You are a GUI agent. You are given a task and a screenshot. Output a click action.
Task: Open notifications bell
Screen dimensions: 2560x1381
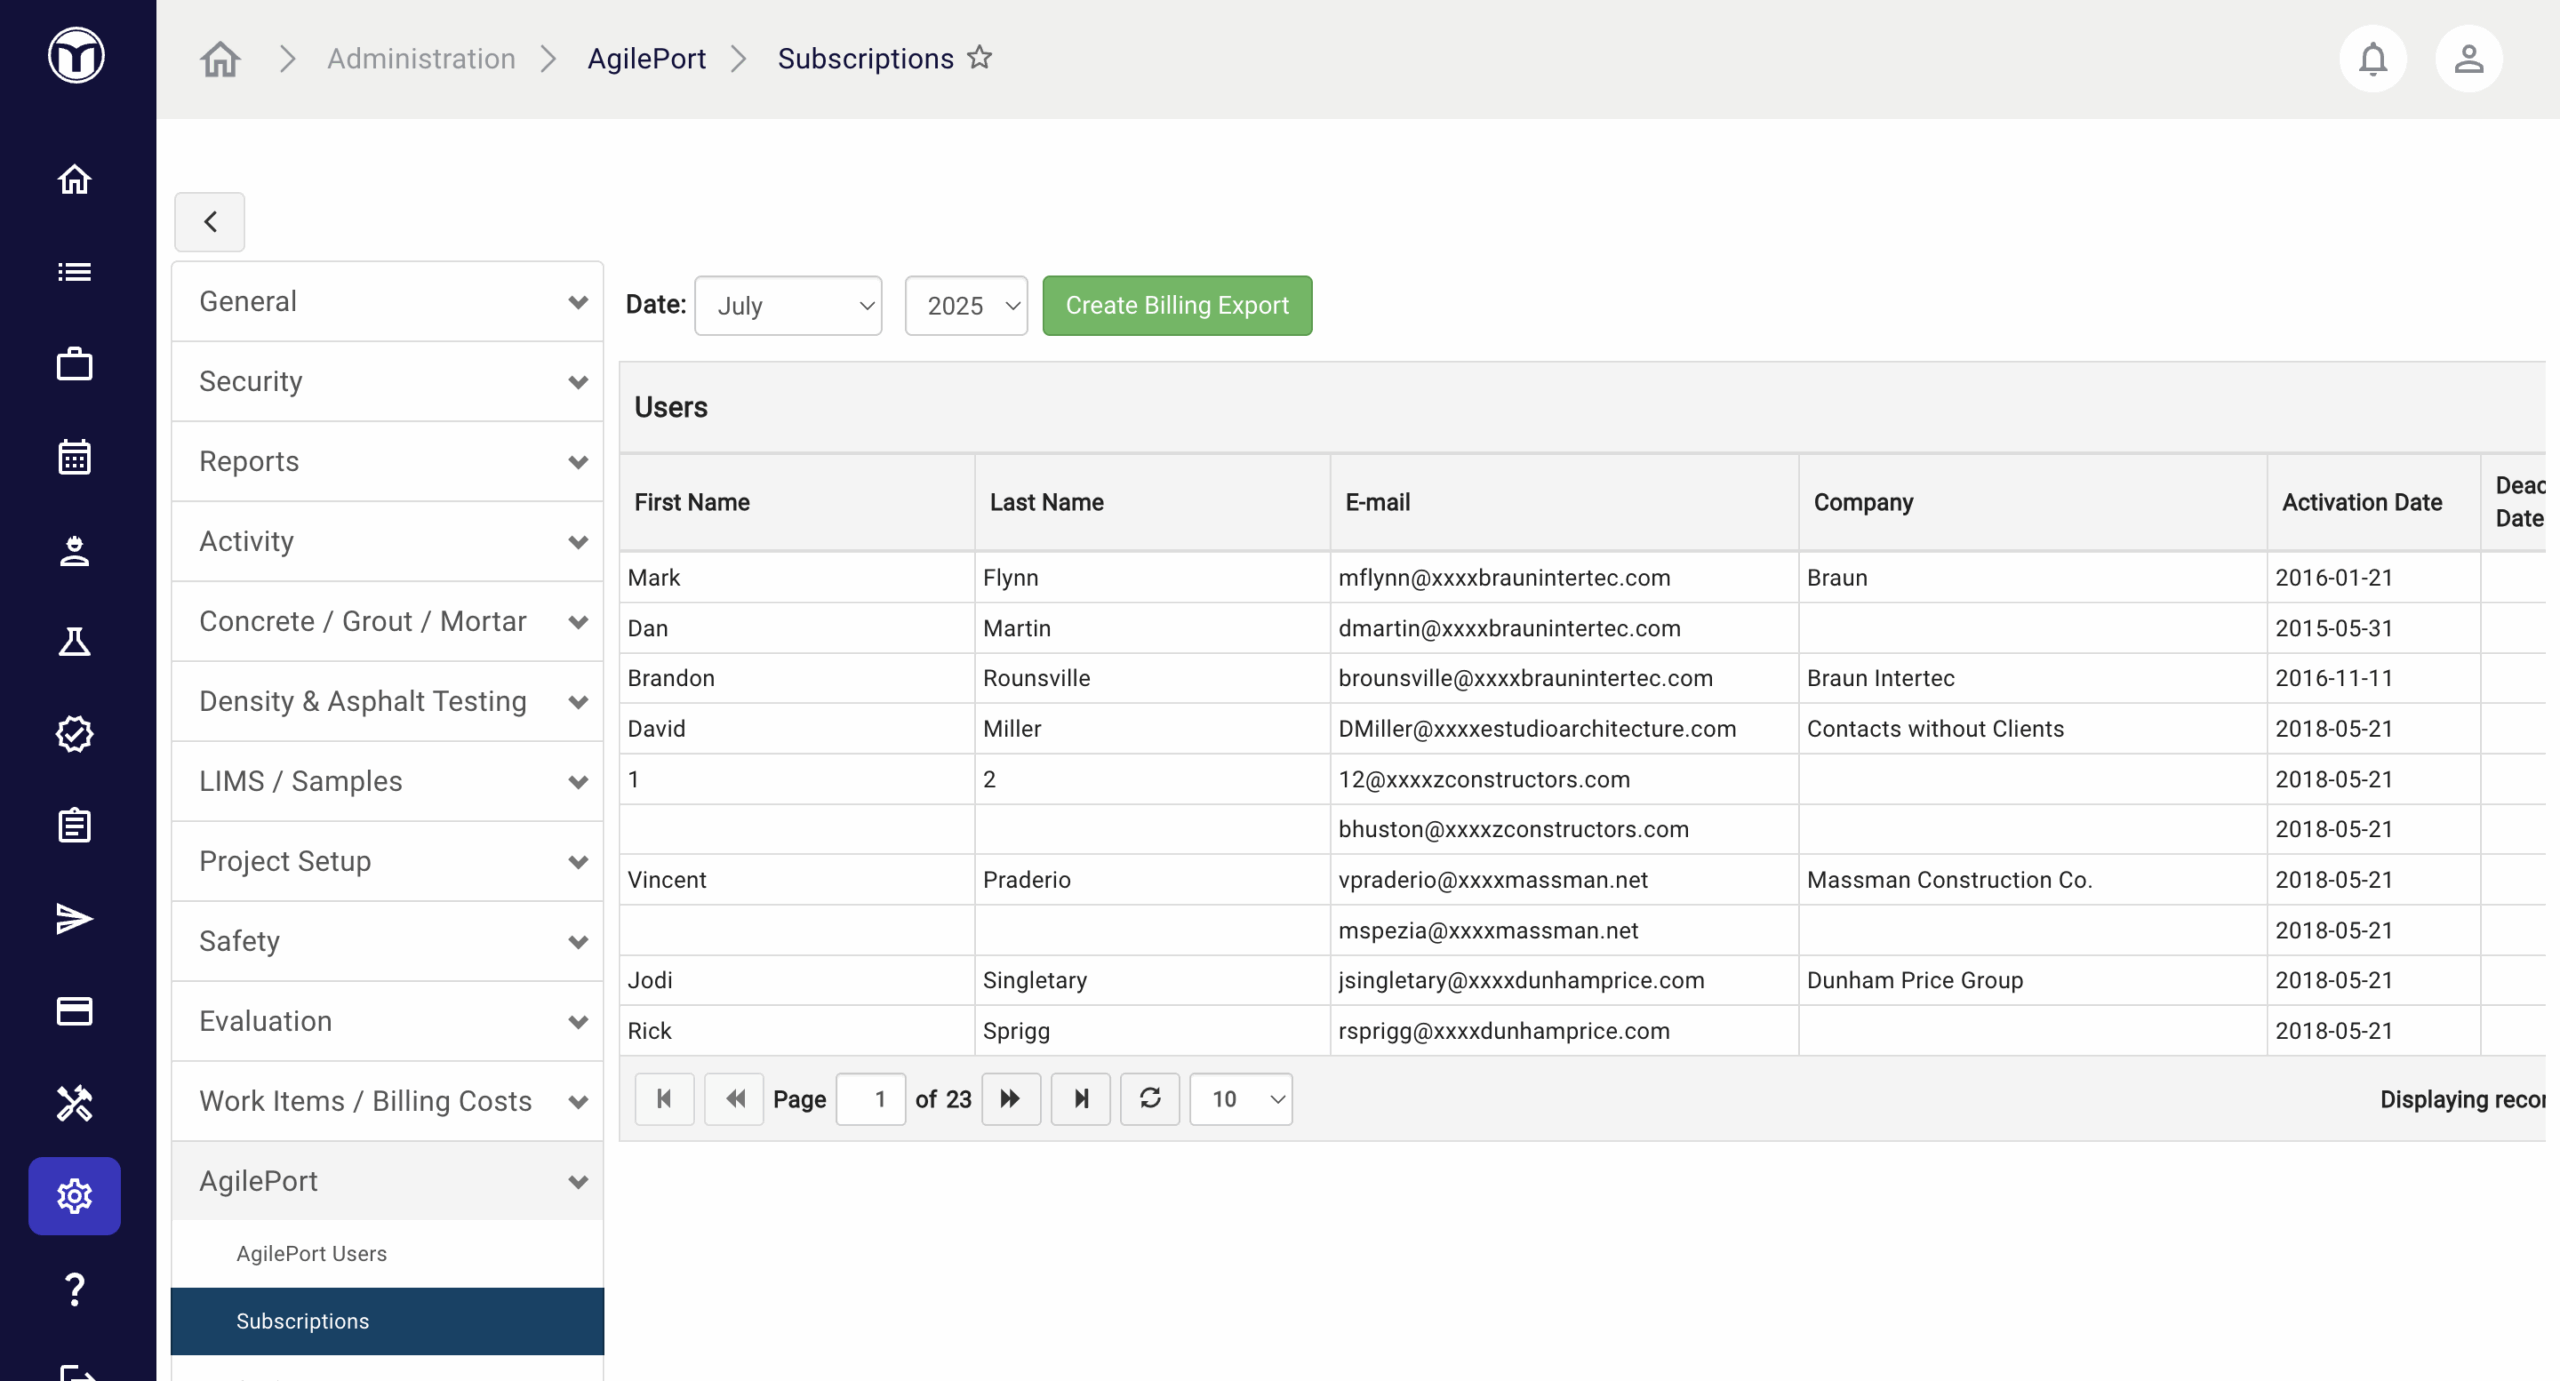pos(2373,59)
